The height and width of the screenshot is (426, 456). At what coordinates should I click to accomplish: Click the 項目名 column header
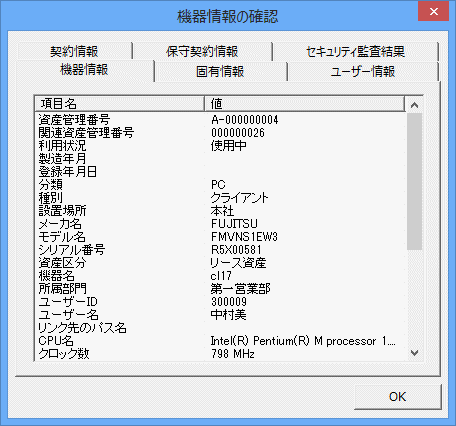pos(119,104)
